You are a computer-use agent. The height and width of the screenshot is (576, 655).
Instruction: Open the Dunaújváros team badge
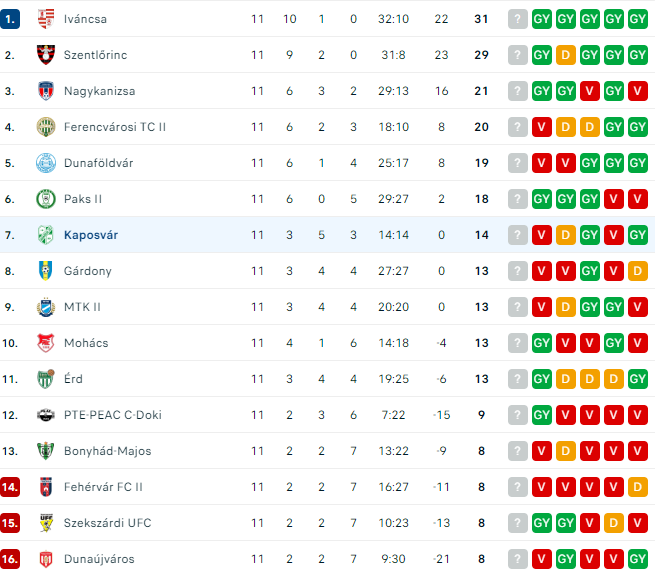(x=46, y=559)
